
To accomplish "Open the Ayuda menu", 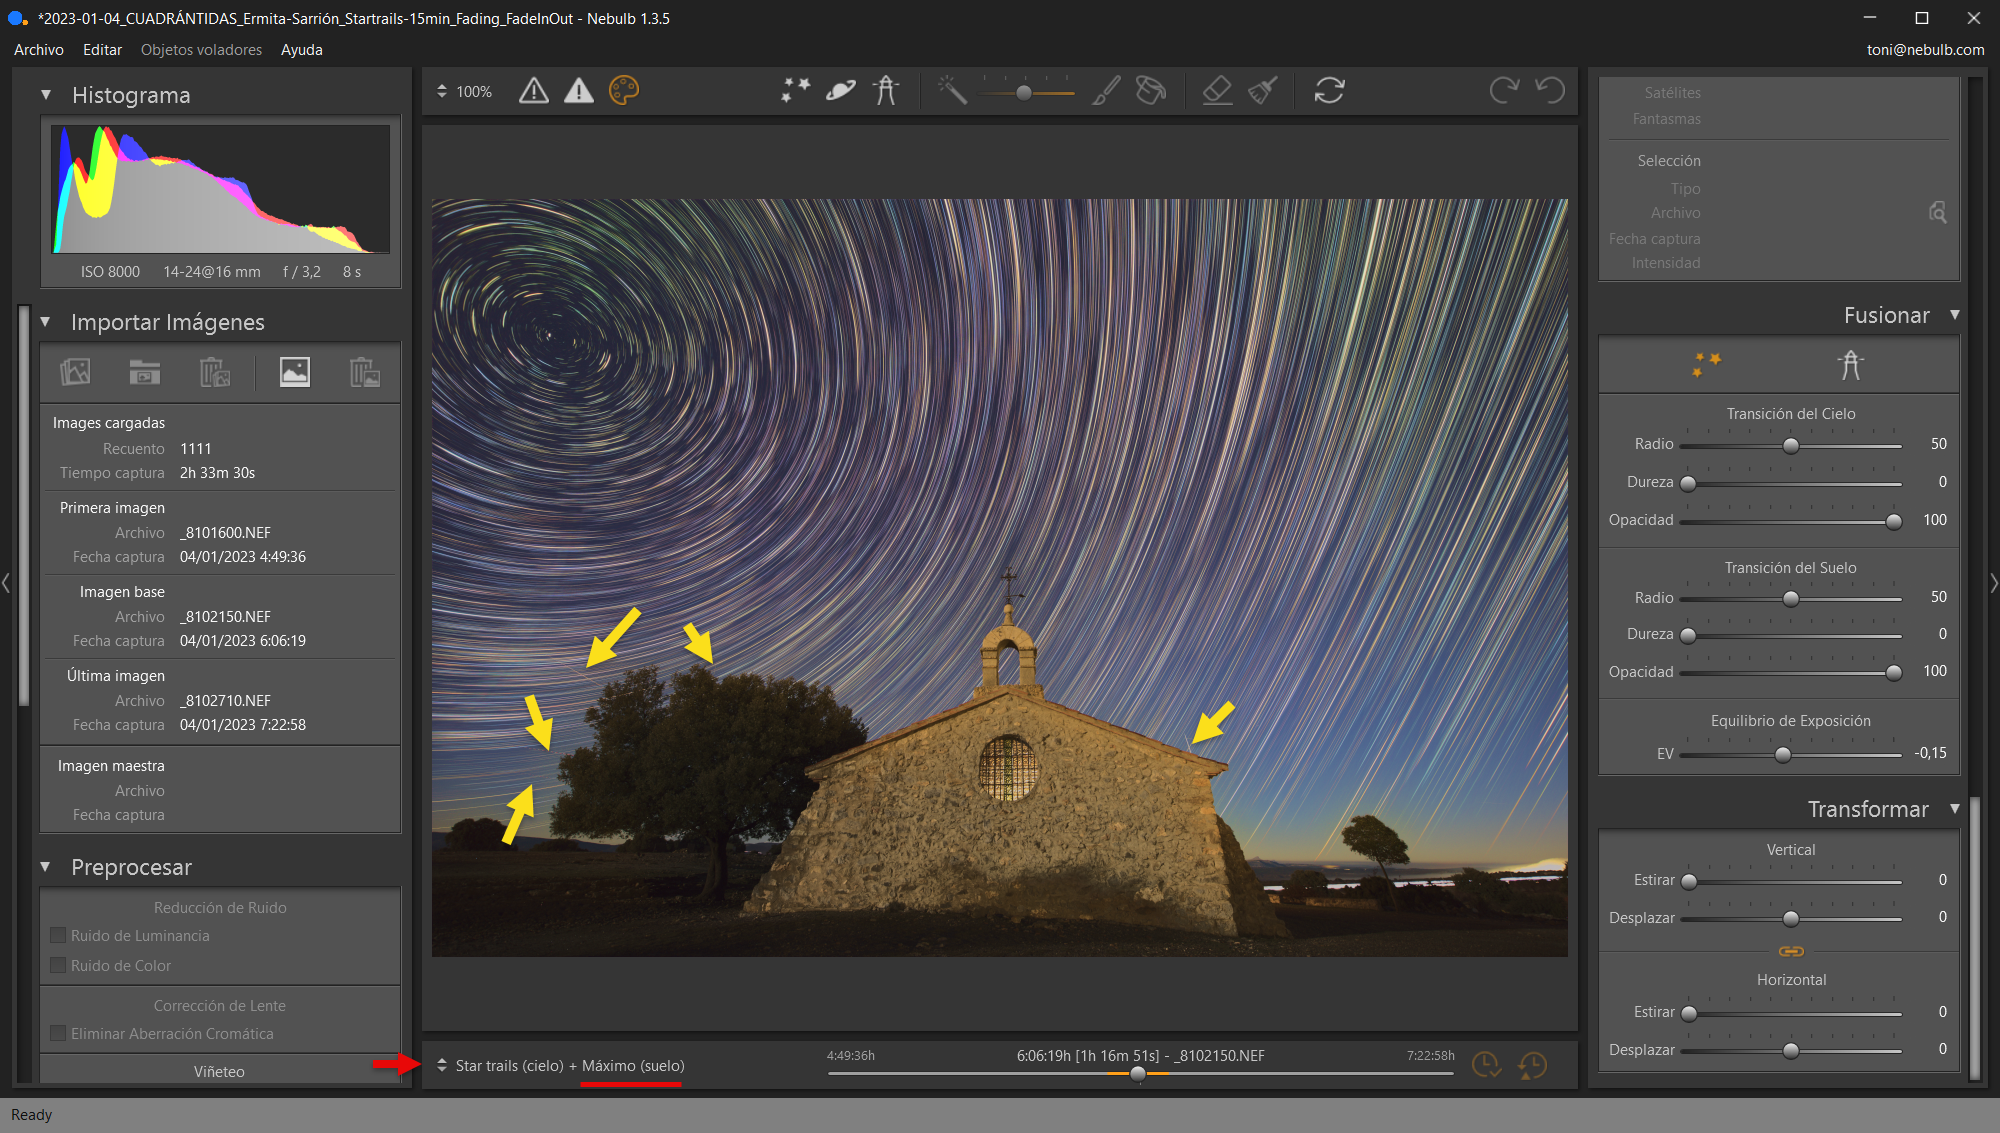I will tap(301, 50).
